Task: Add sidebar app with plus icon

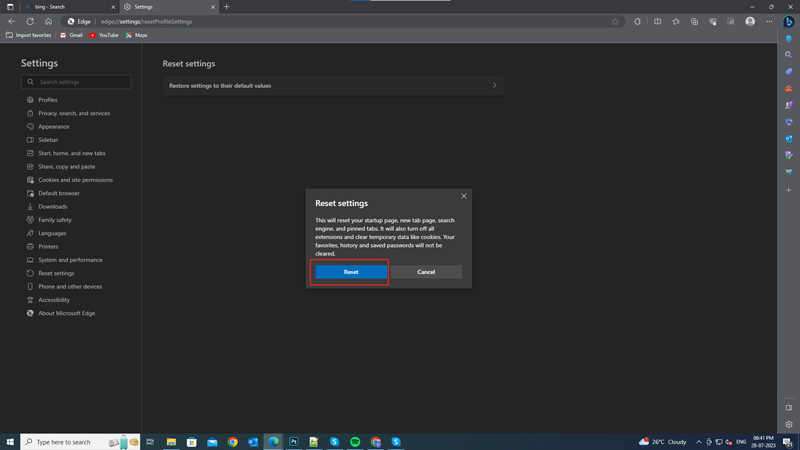Action: 789,190
